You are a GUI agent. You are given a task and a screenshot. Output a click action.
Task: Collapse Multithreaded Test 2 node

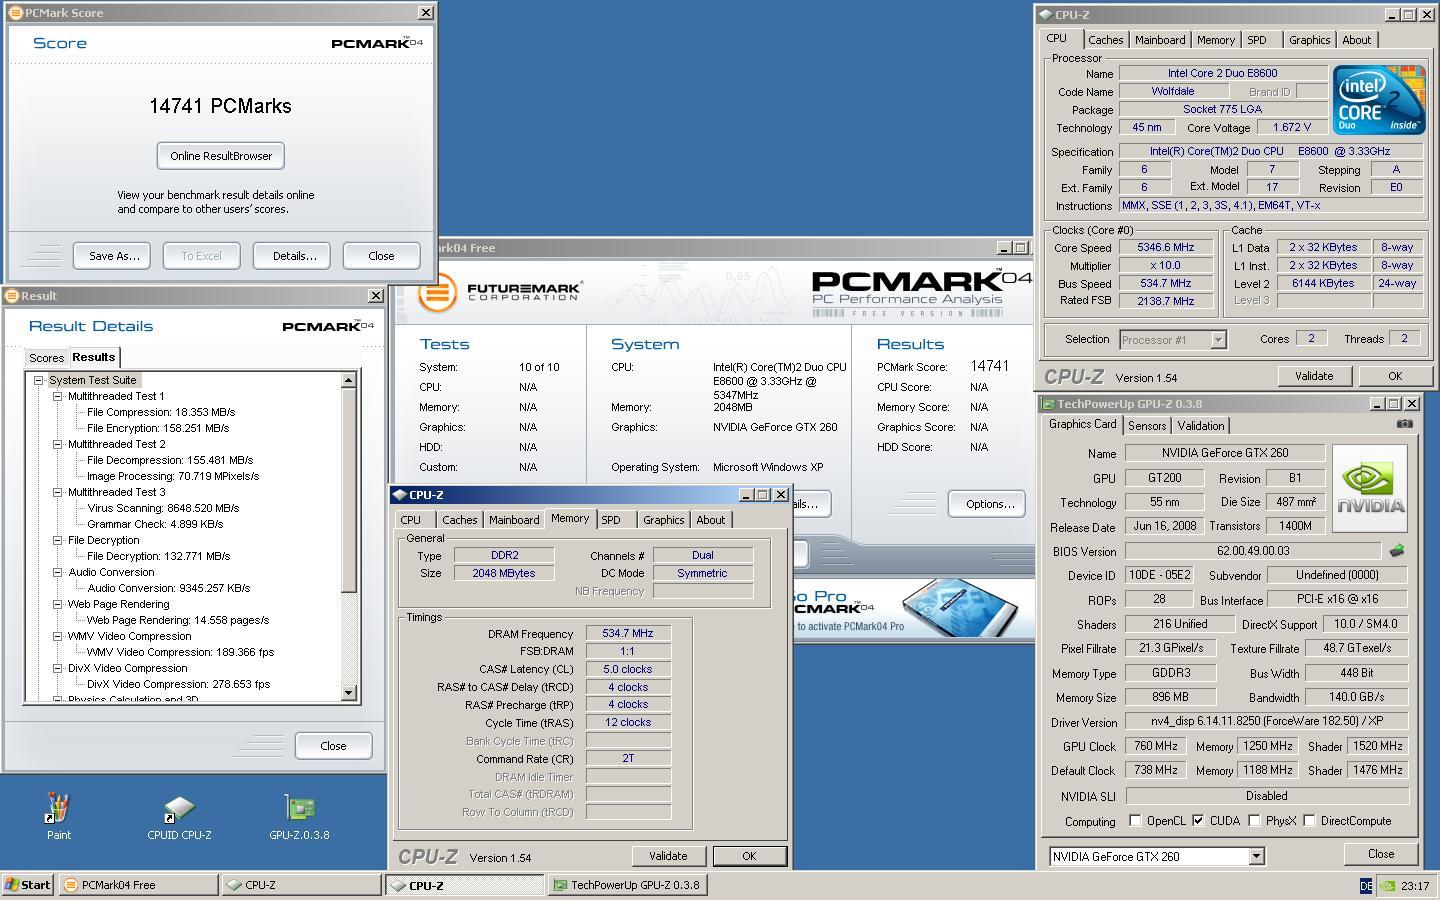coord(57,444)
